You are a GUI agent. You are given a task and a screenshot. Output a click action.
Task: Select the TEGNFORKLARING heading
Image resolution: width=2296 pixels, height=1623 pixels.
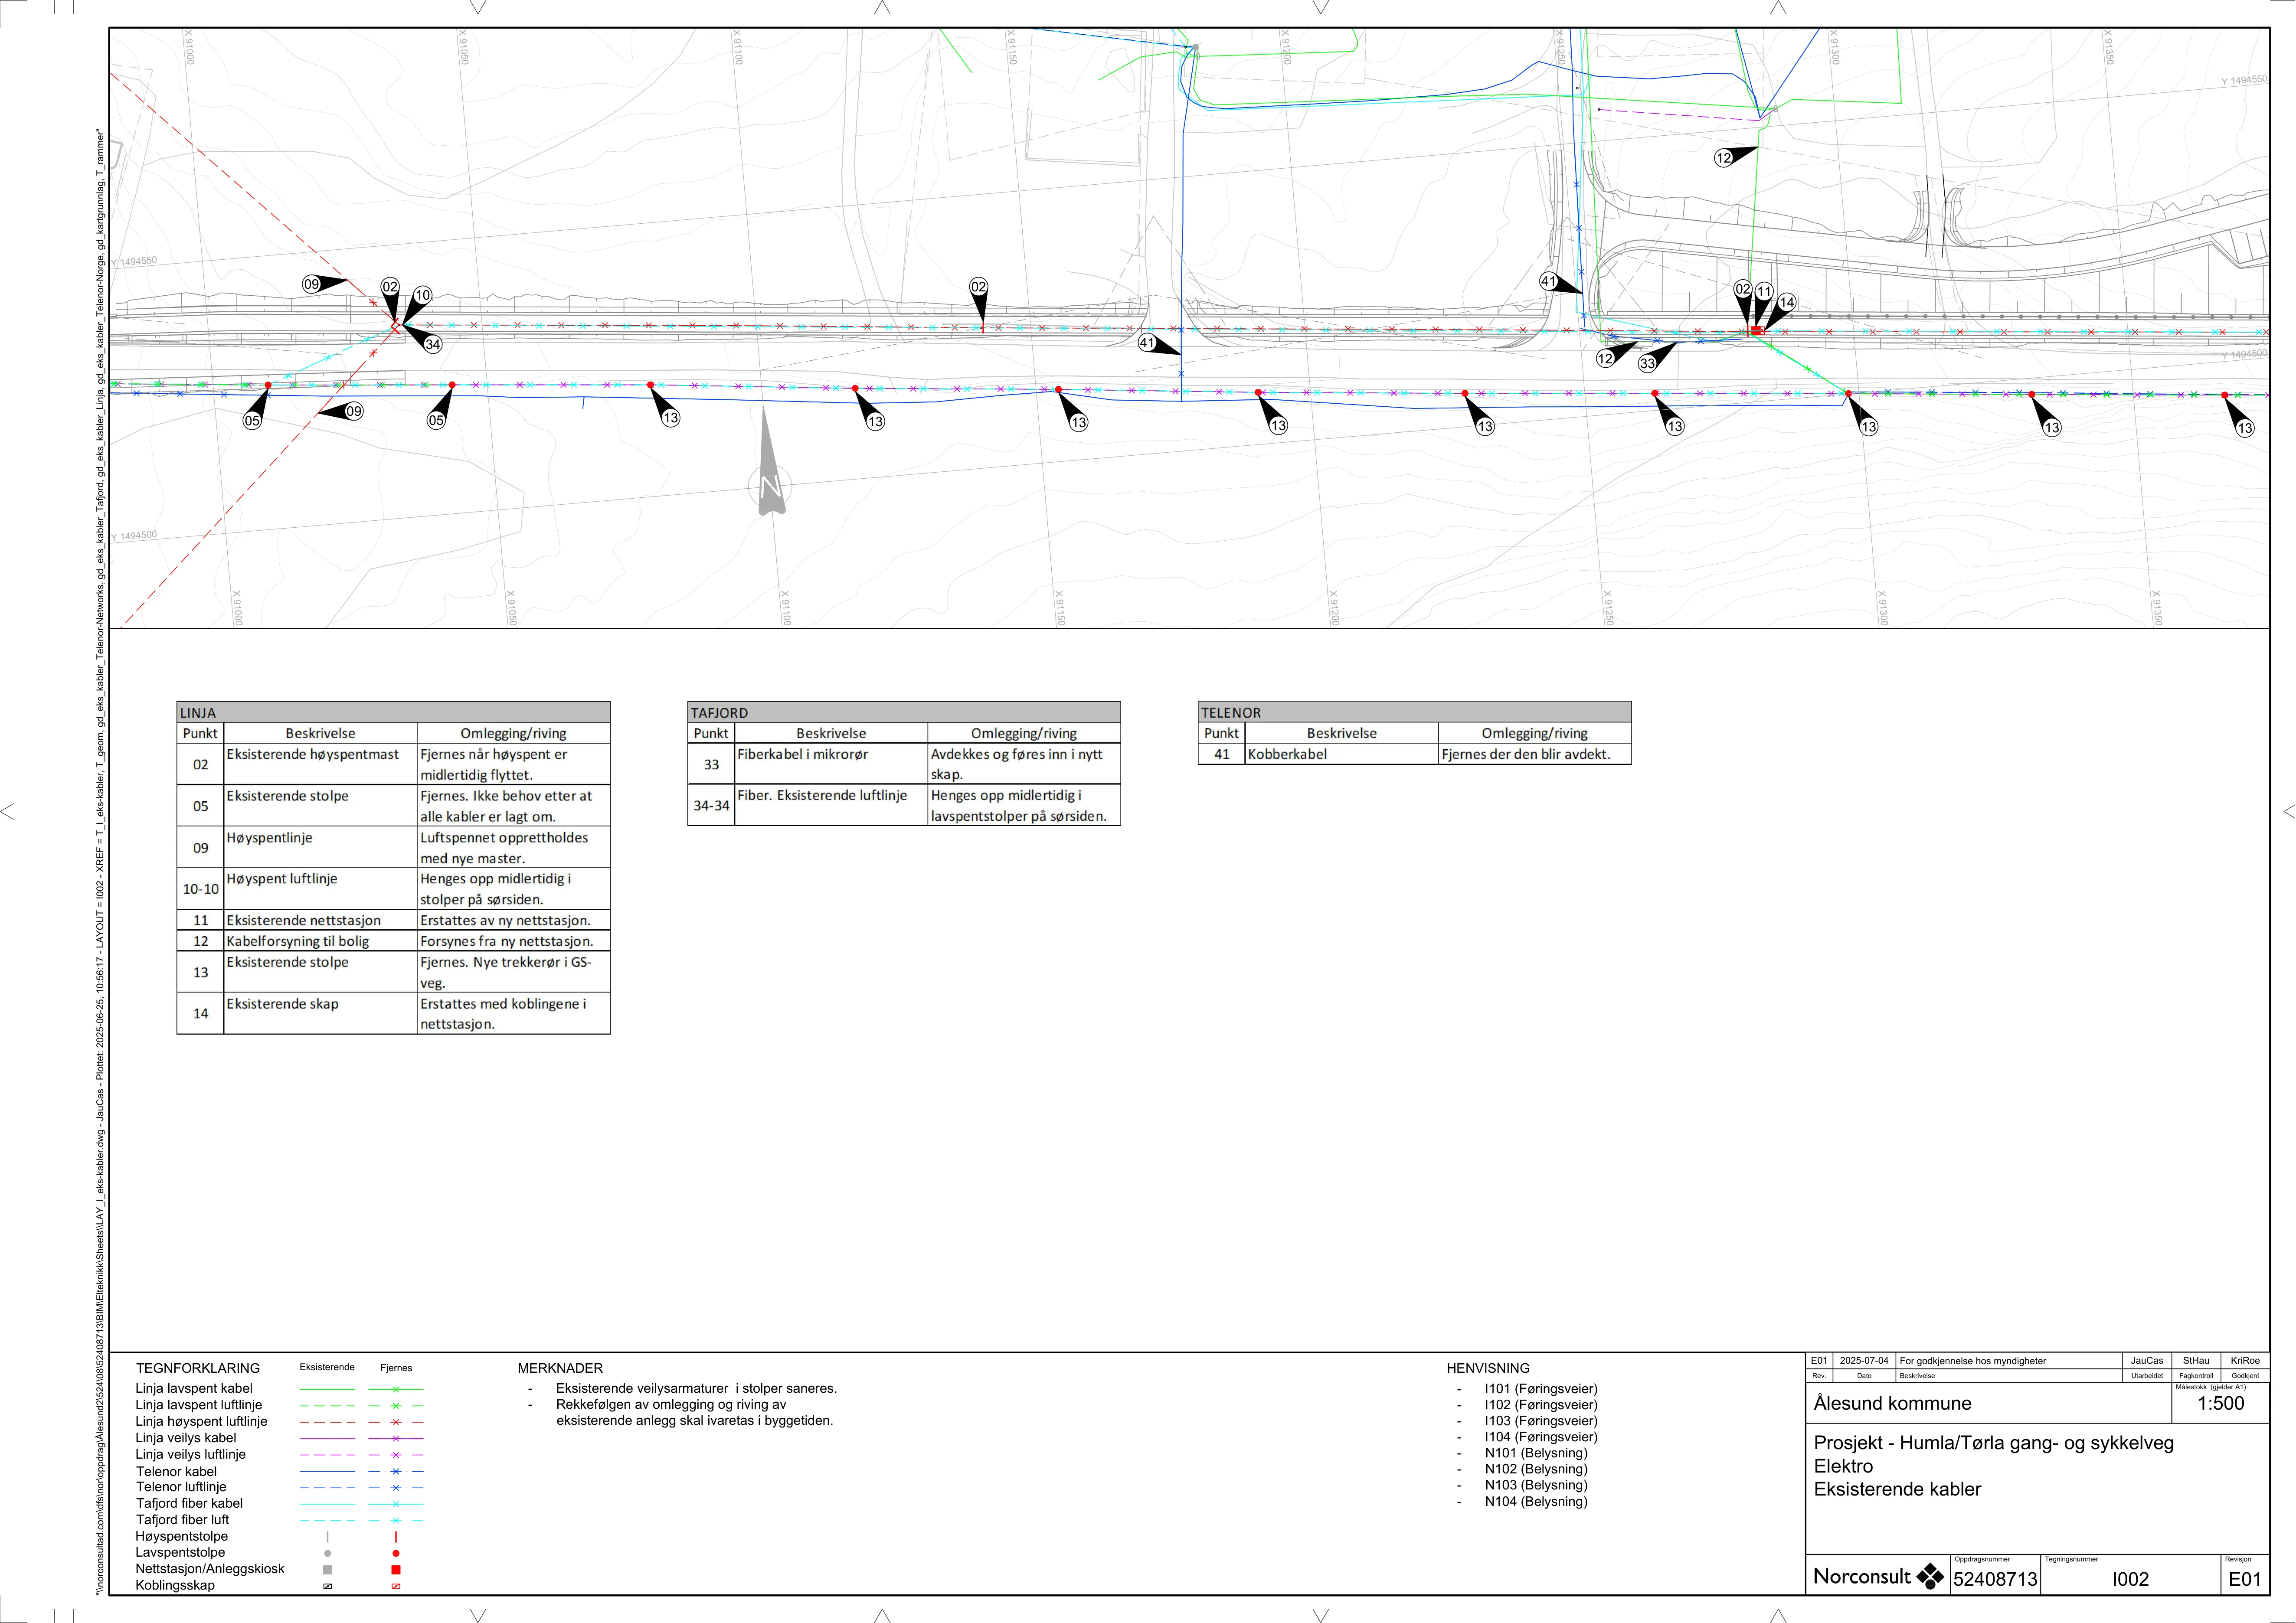coord(198,1368)
